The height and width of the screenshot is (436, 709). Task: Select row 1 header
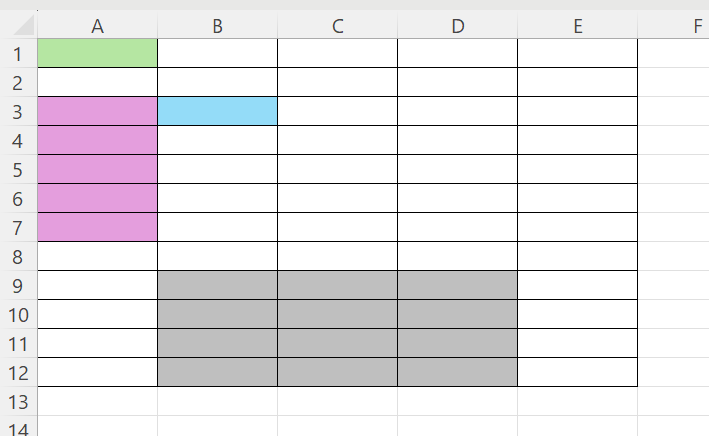pyautogui.click(x=18, y=53)
